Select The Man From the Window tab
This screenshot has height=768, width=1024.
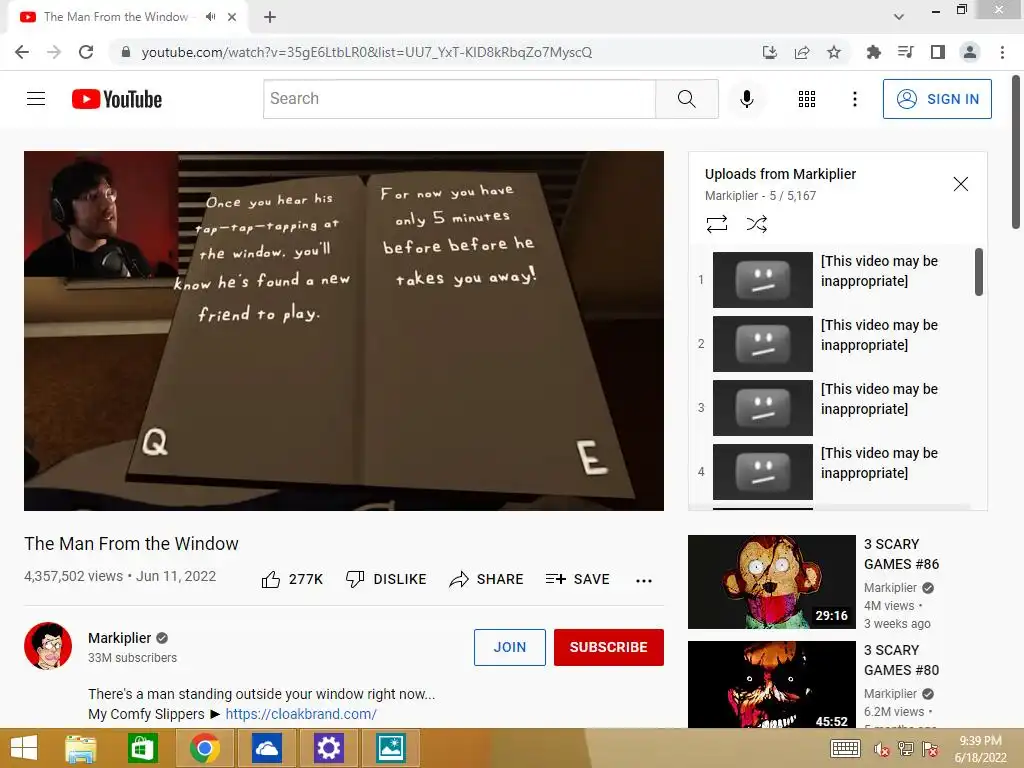tap(128, 17)
